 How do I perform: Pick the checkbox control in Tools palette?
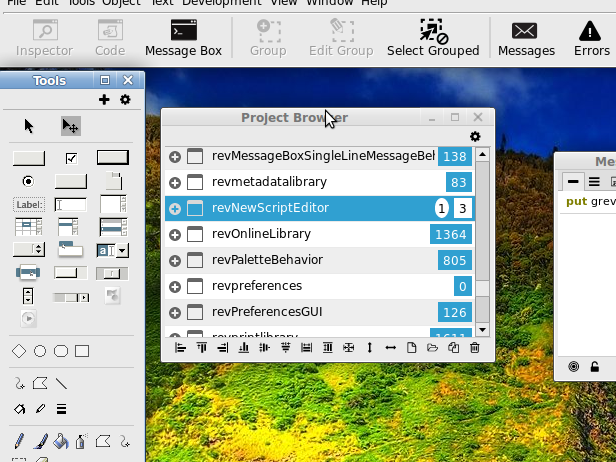(x=71, y=158)
